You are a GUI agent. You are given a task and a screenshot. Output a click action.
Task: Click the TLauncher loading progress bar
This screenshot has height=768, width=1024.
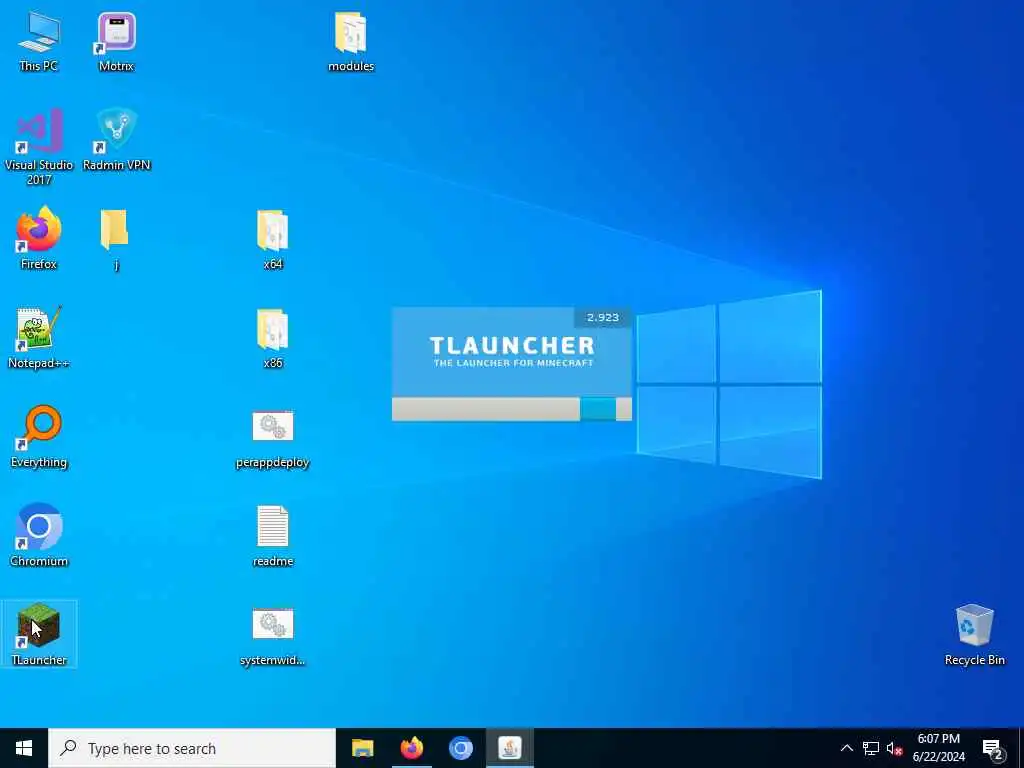[511, 409]
